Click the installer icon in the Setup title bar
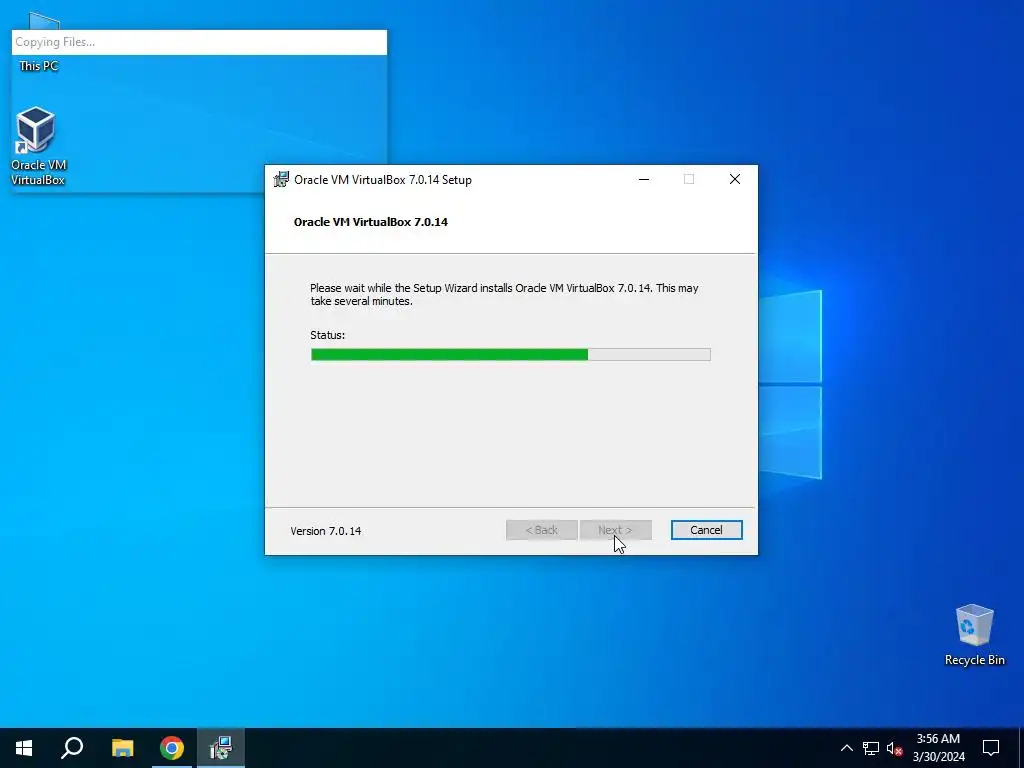 [x=281, y=180]
